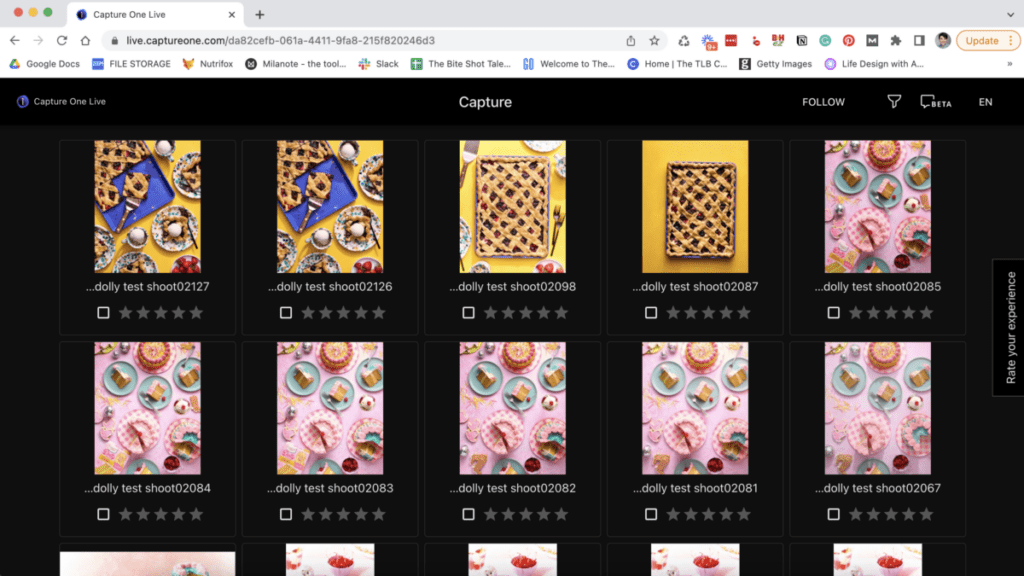Select the checkbox for shoot02084

[103, 515]
